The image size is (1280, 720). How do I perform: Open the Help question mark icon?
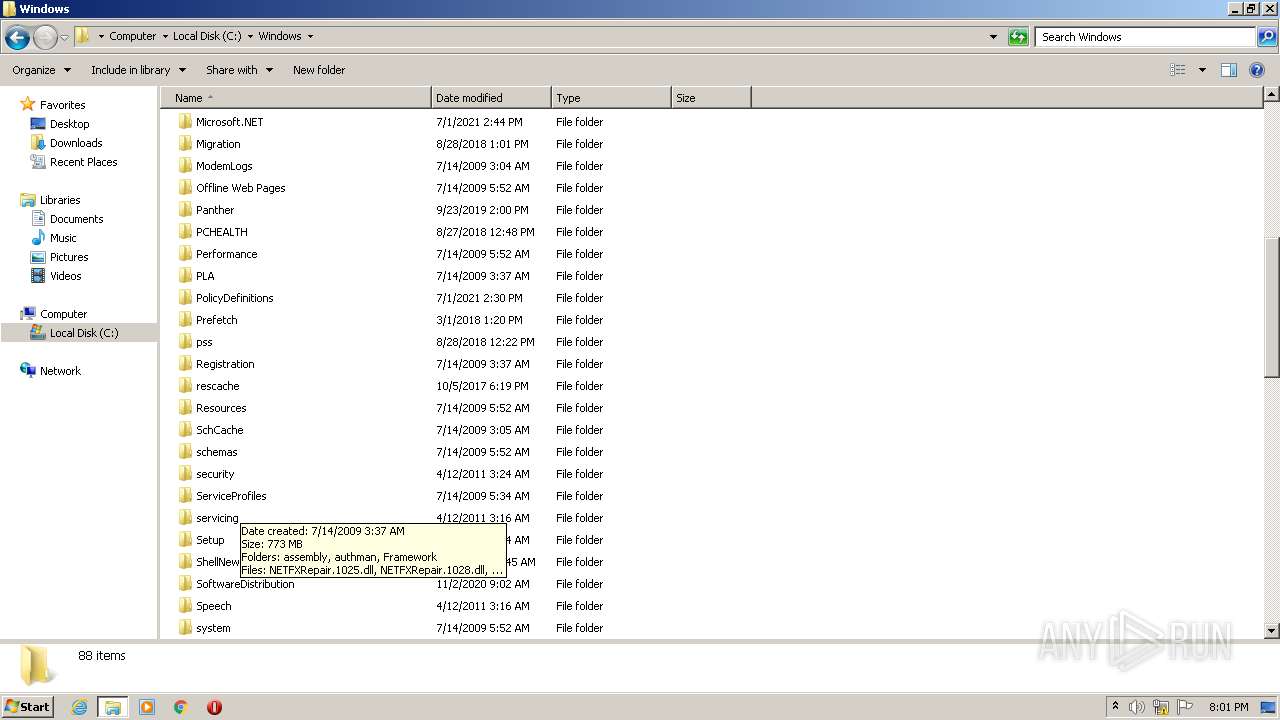(x=1258, y=70)
